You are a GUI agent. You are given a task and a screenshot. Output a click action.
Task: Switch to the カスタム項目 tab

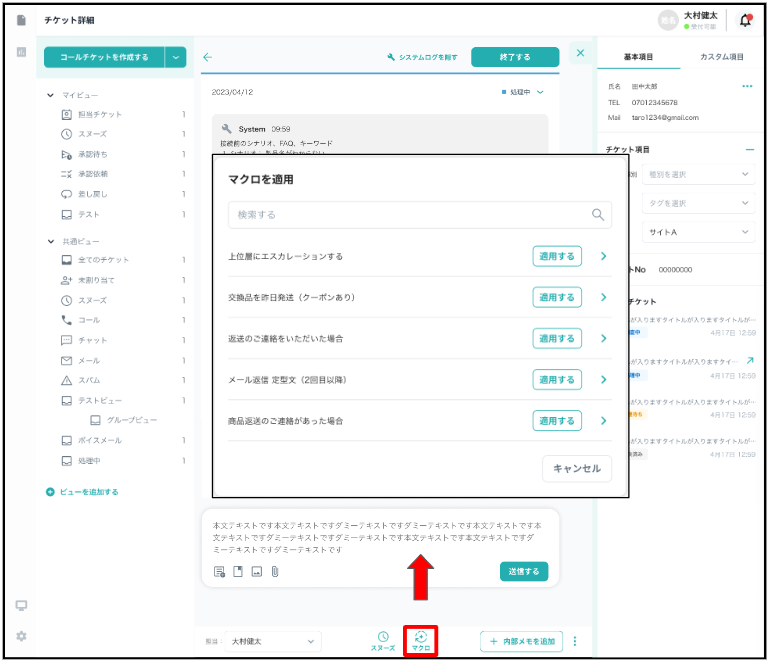coord(721,57)
